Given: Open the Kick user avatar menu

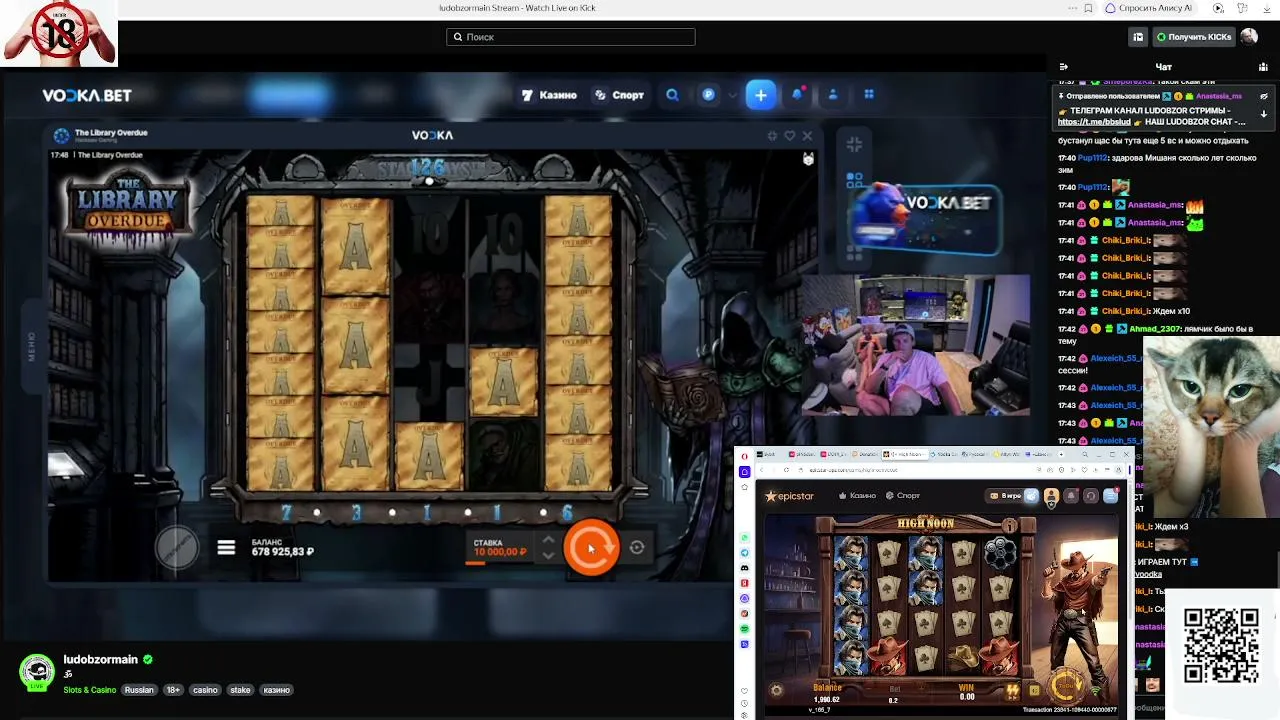Looking at the screenshot, I should point(1249,37).
